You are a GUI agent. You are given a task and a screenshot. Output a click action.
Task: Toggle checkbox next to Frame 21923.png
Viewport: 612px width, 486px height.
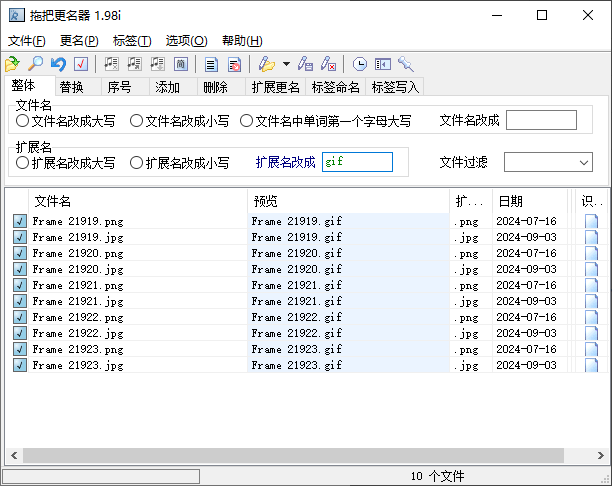(x=19, y=350)
